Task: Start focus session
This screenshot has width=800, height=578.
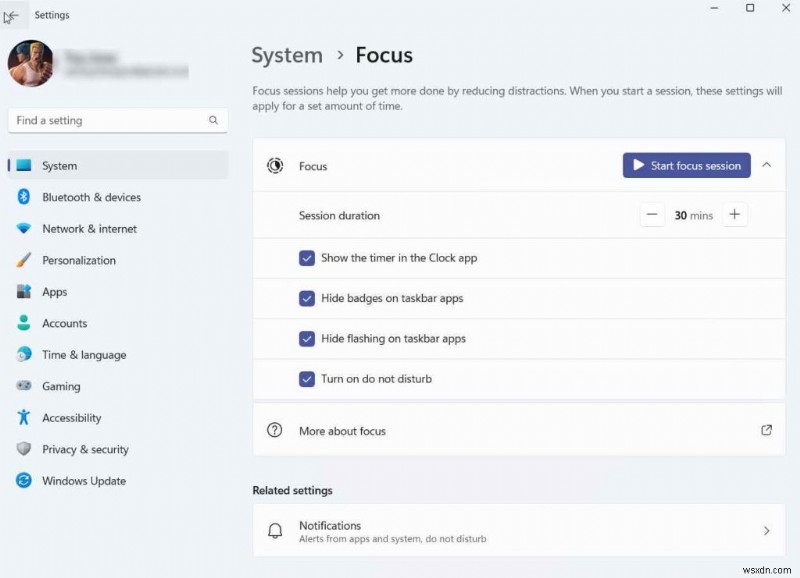Action: [x=686, y=165]
